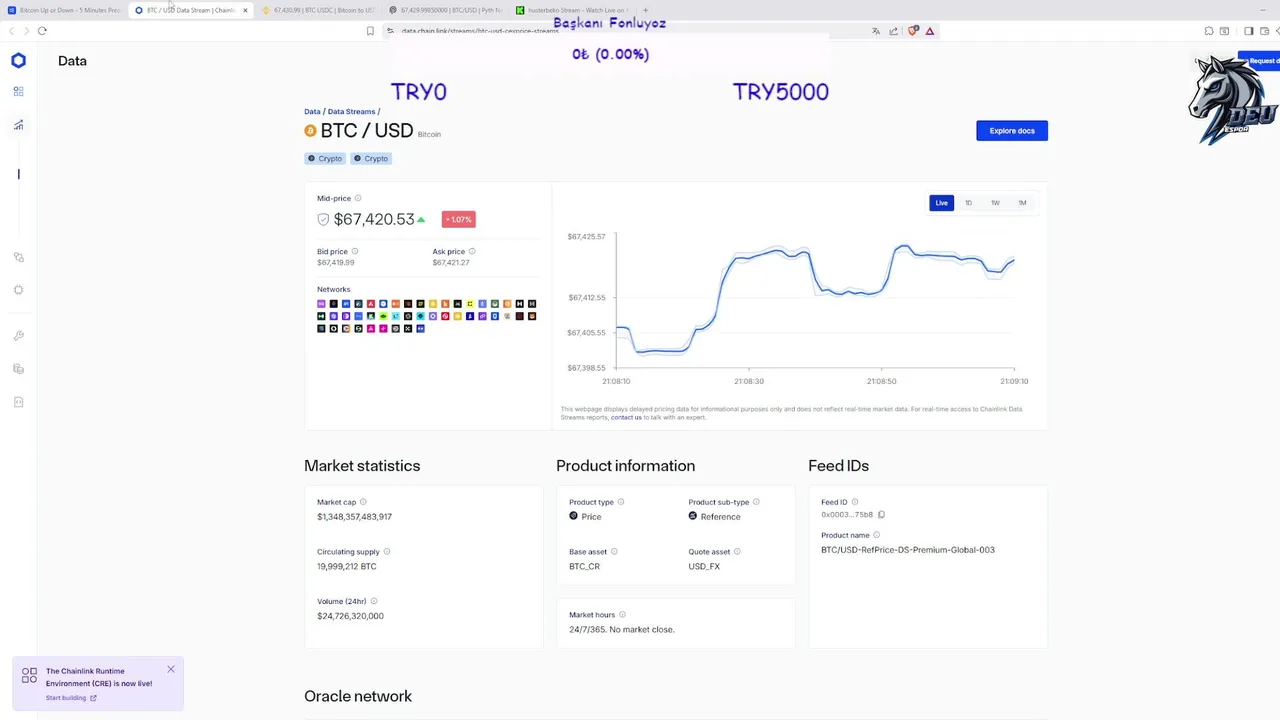
Task: Switch to BTC USDC Bitcoin browser tab
Action: pyautogui.click(x=318, y=10)
